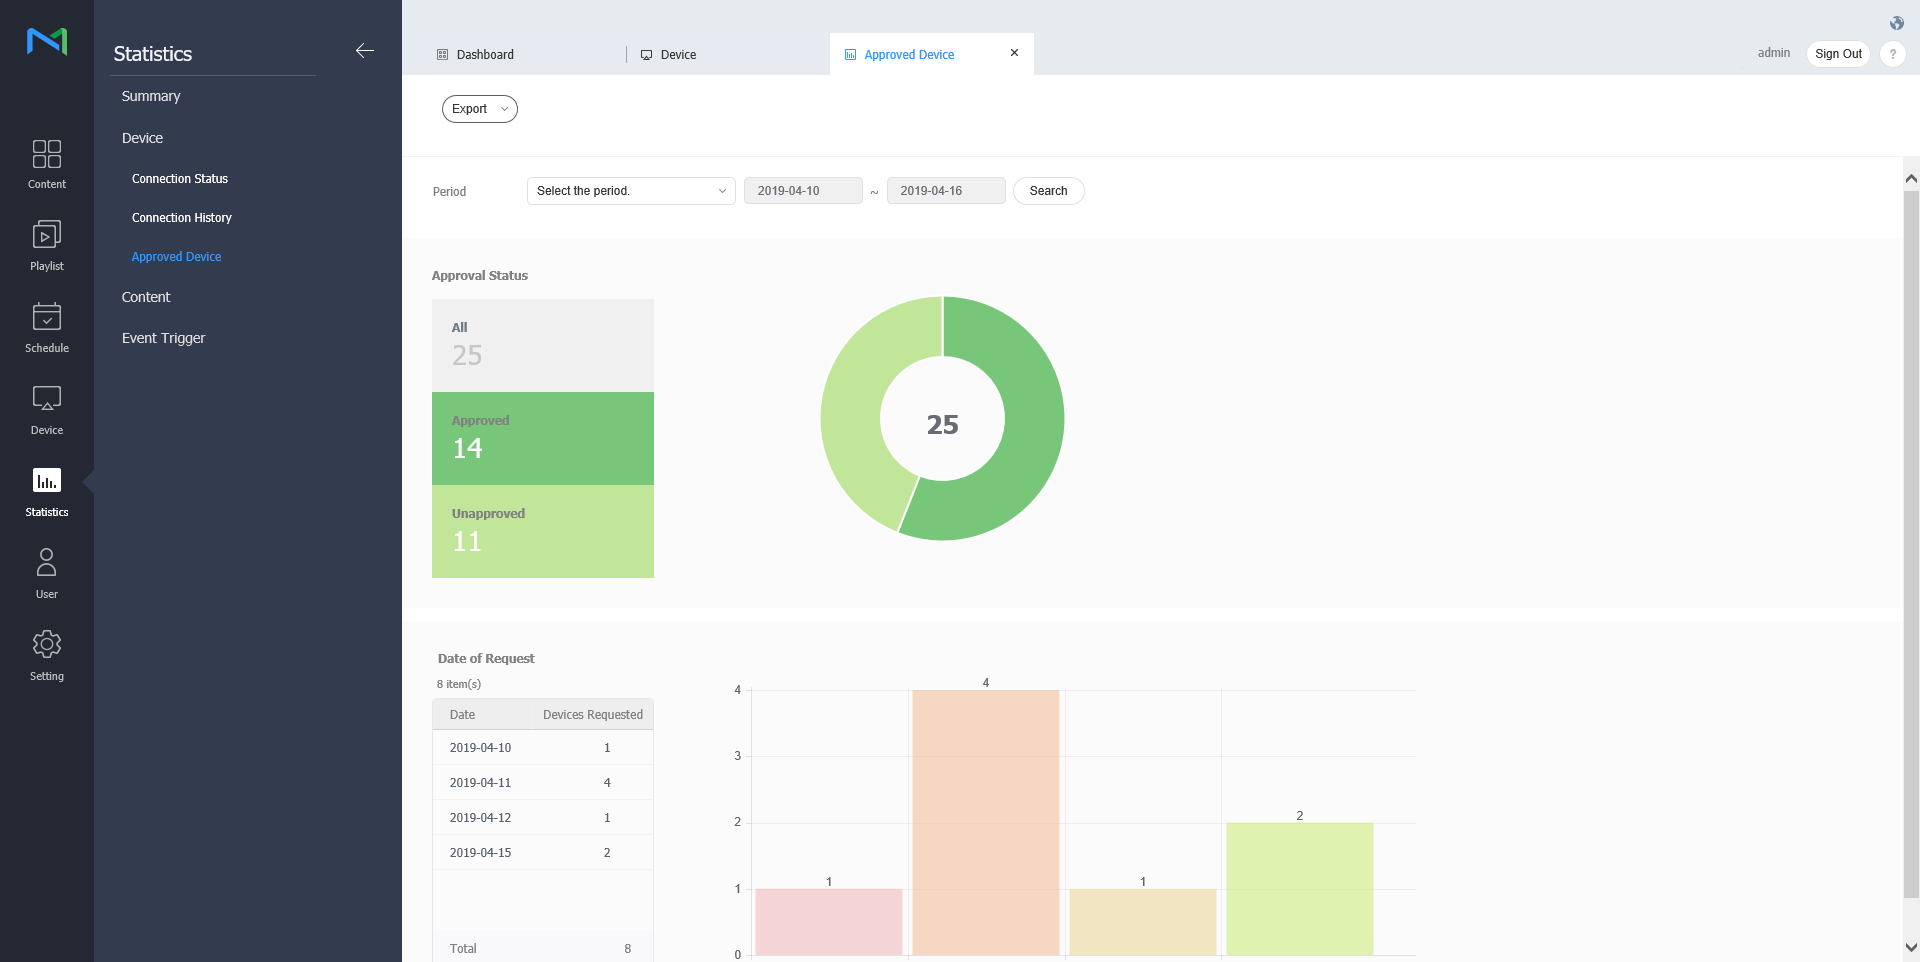Click the vertical scrollbar thumb

click(1911, 545)
